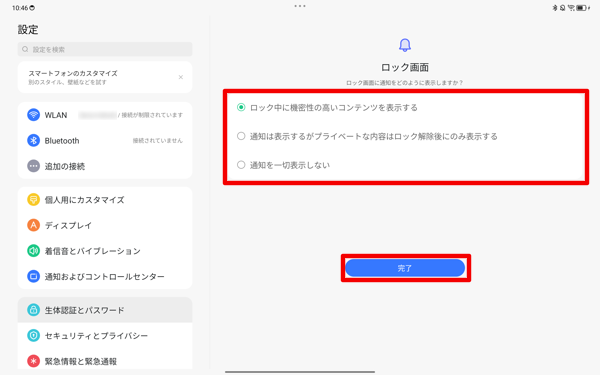Click the 着信音とバイブレーション speaker icon
Image resolution: width=600 pixels, height=375 pixels.
click(x=33, y=251)
